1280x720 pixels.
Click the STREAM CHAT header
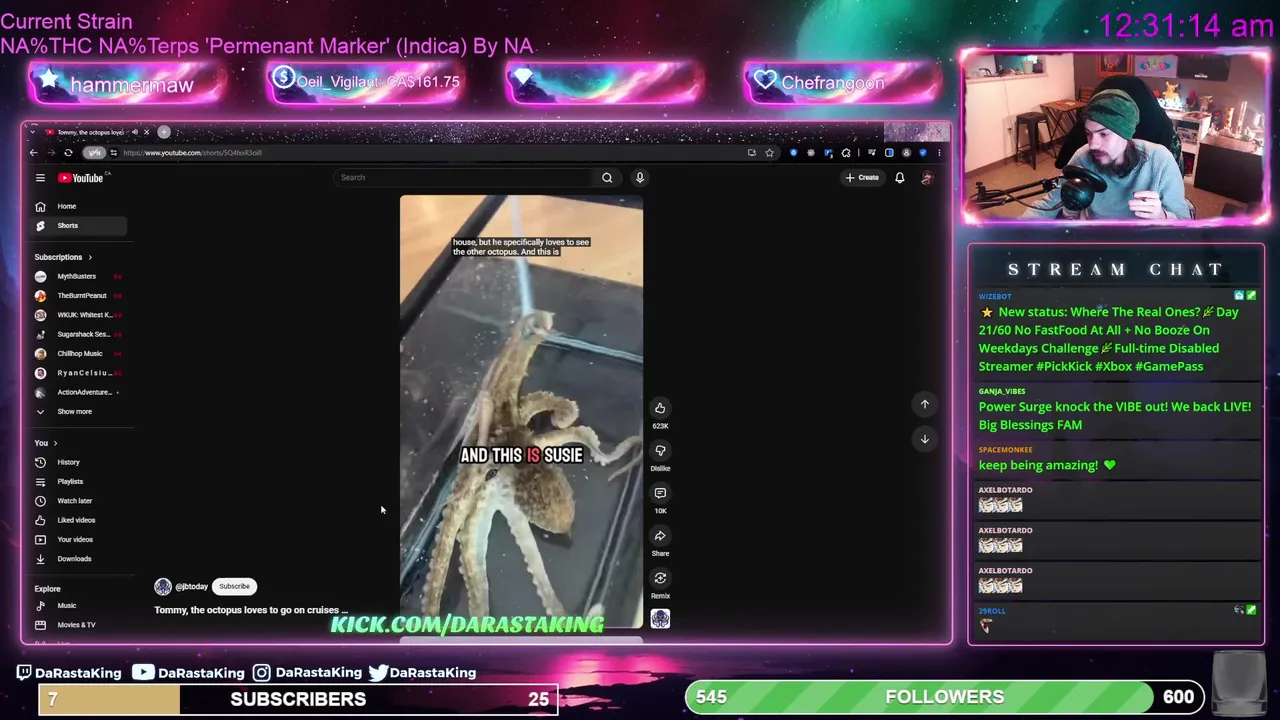point(1115,270)
